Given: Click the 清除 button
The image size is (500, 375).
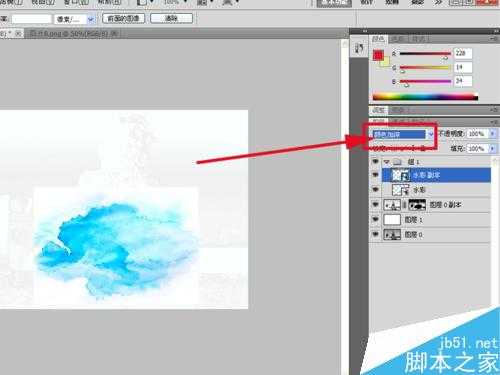Looking at the screenshot, I should click(x=171, y=18).
